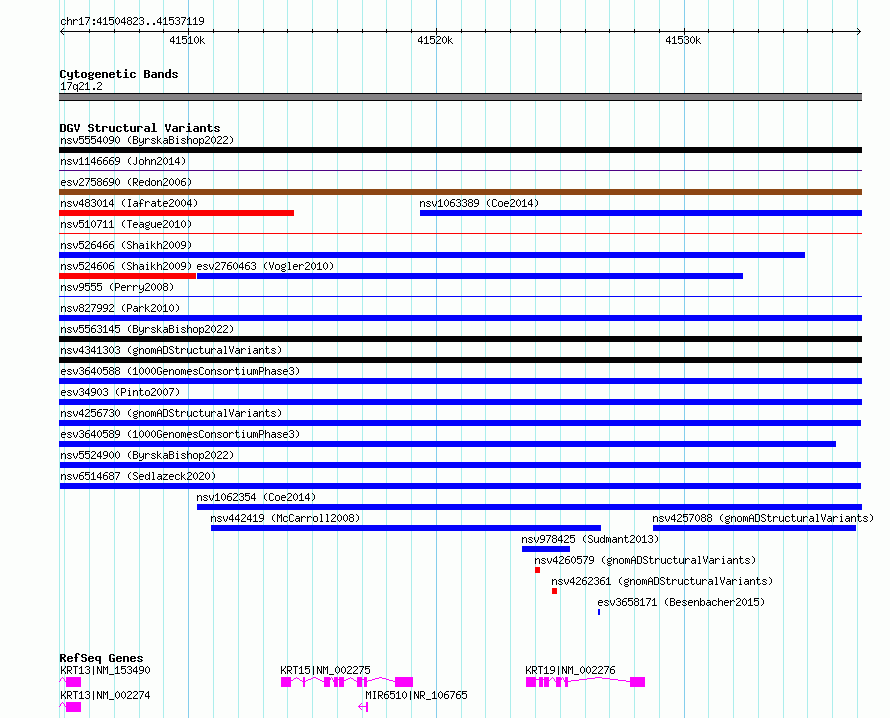Viewport: 890px width, 718px height.
Task: Select the KRT13|NM_002274 gene glyph
Action: click(x=70, y=707)
